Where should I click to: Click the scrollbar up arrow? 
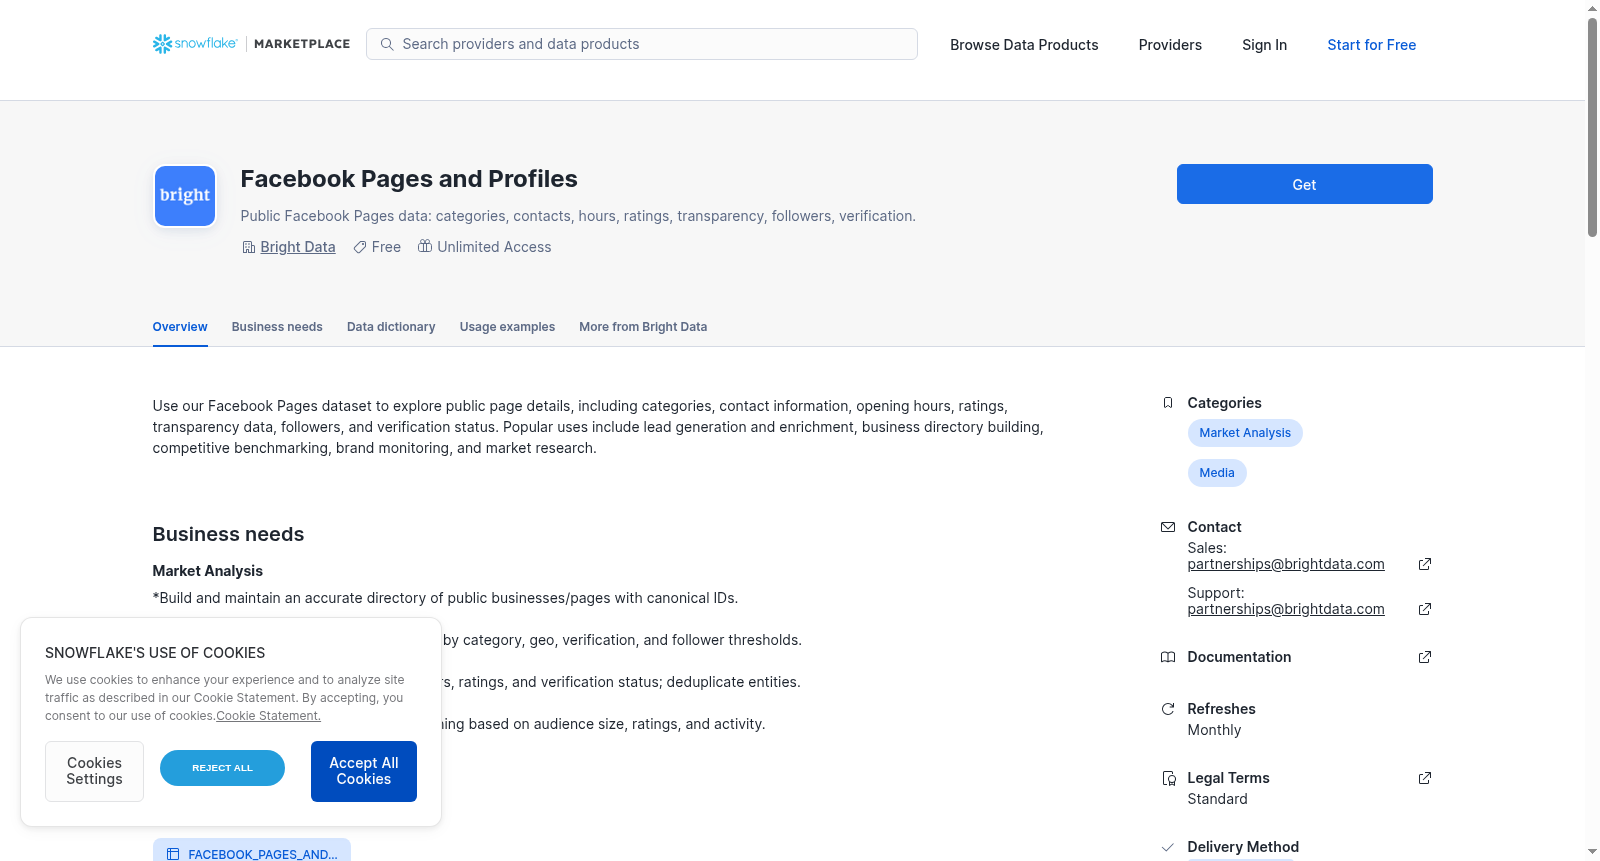pyautogui.click(x=1592, y=8)
